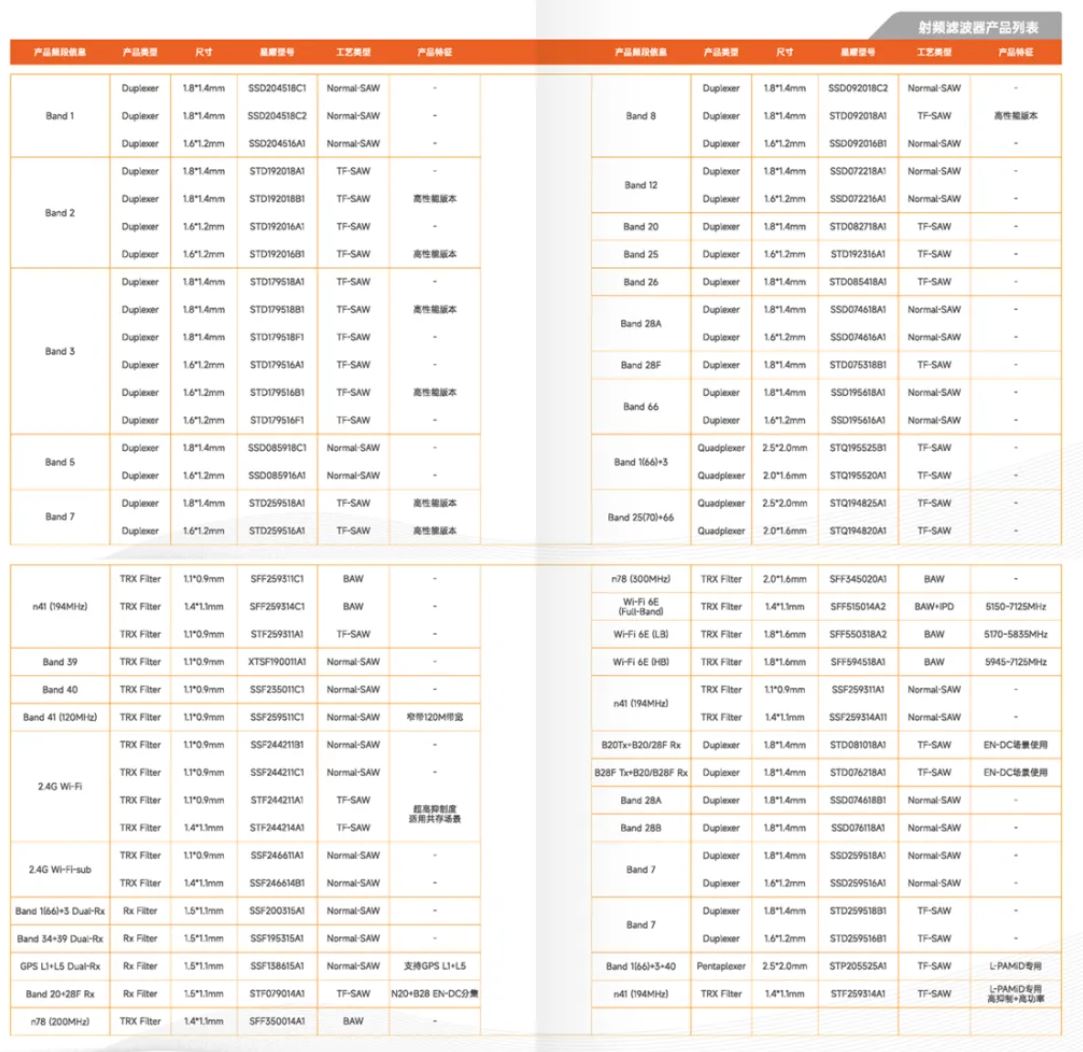
Task: Click the 射频滤波器产品列表 title tab
Action: 976,27
